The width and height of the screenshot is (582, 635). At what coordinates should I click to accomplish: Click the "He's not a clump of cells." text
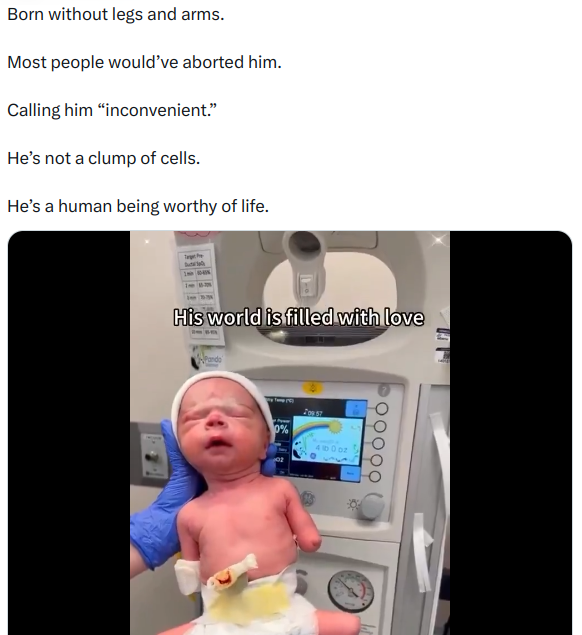click(x=104, y=158)
